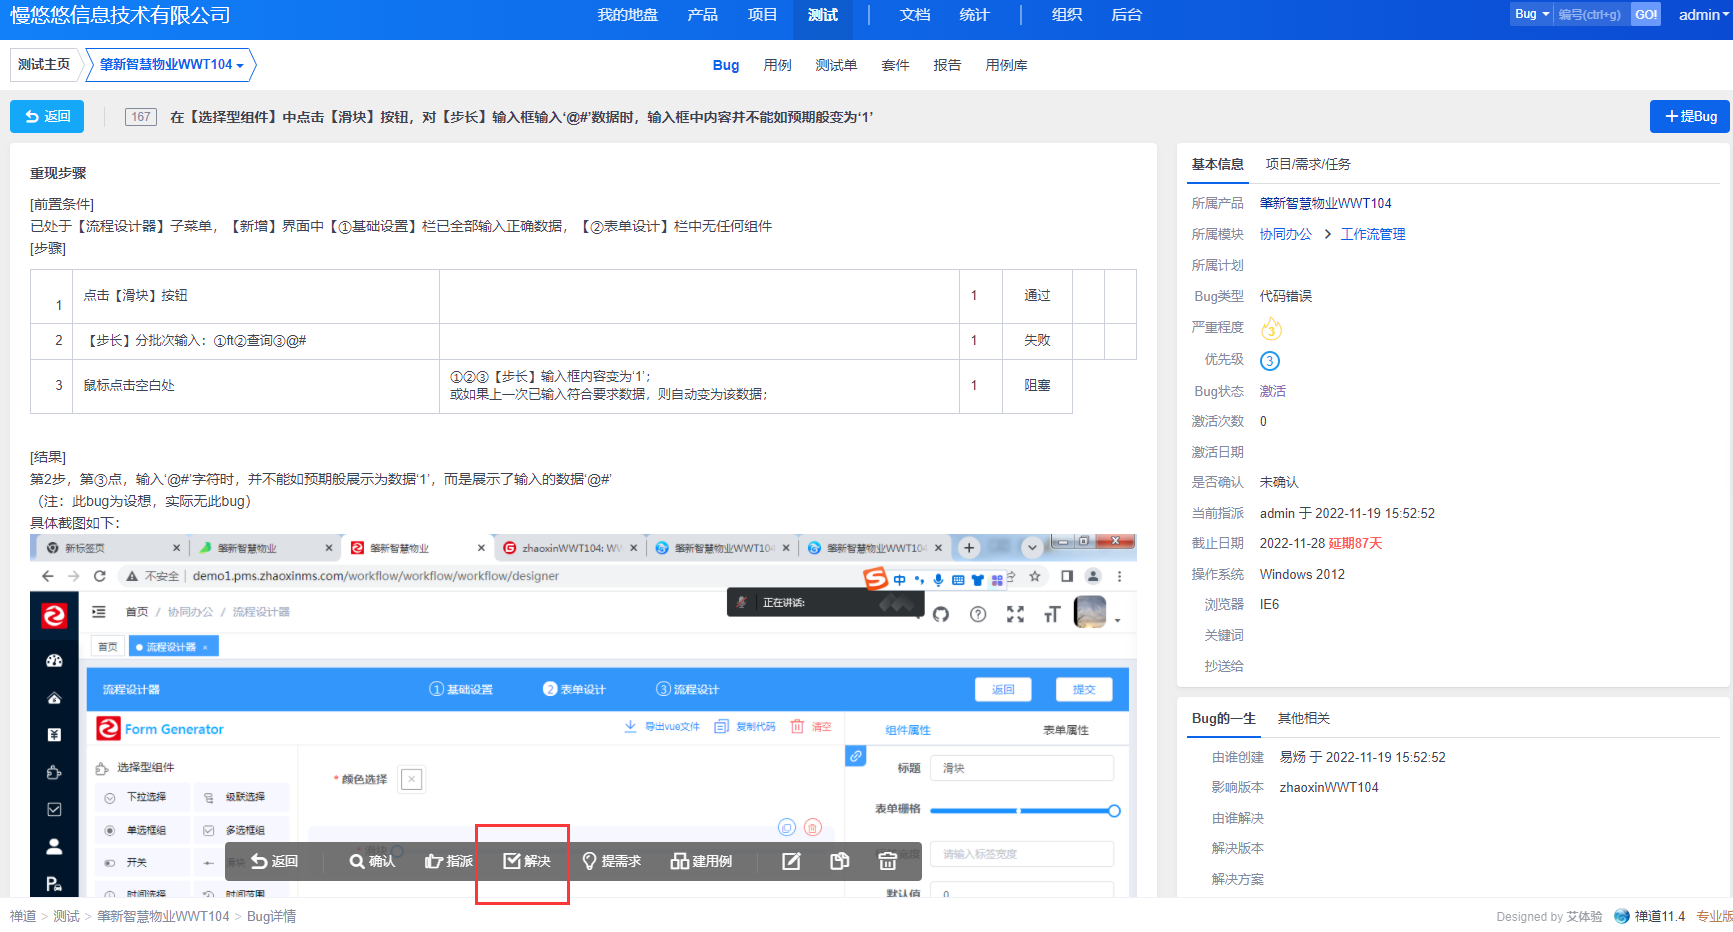Open 统计 in the top navigation

(973, 15)
